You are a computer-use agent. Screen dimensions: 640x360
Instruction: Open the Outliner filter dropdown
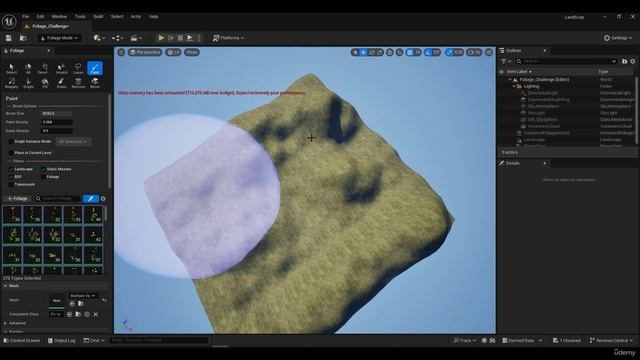coord(506,61)
